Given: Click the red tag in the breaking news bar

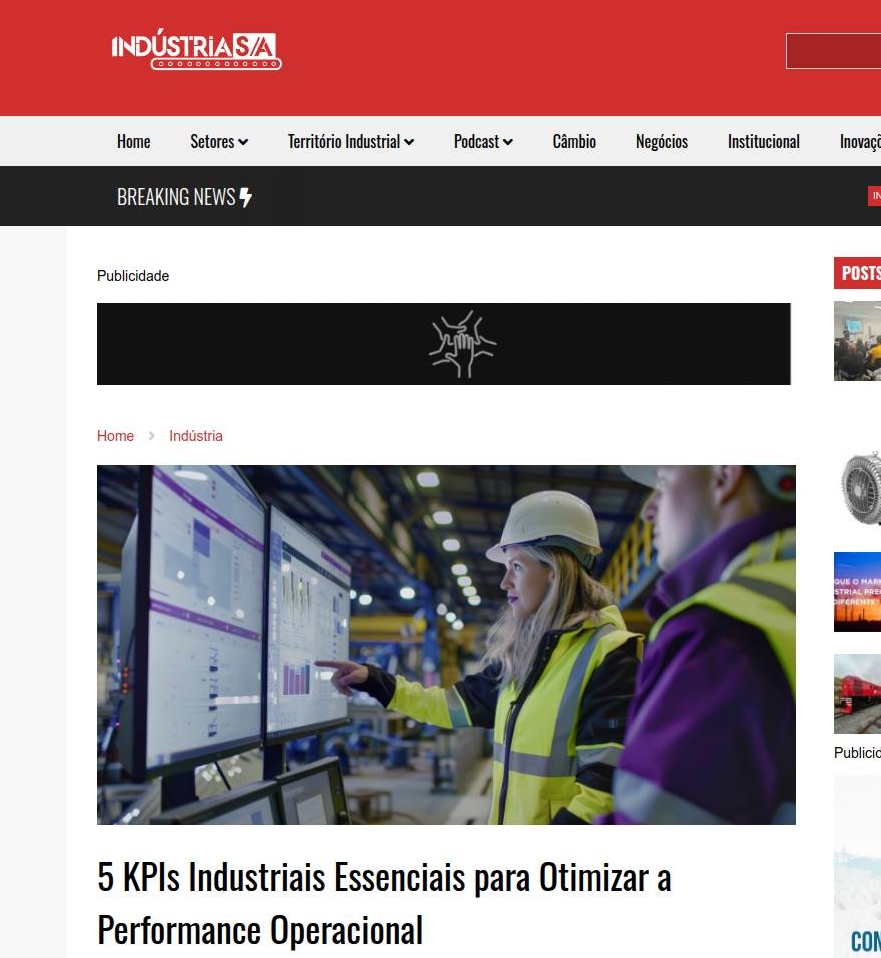Looking at the screenshot, I should (874, 196).
